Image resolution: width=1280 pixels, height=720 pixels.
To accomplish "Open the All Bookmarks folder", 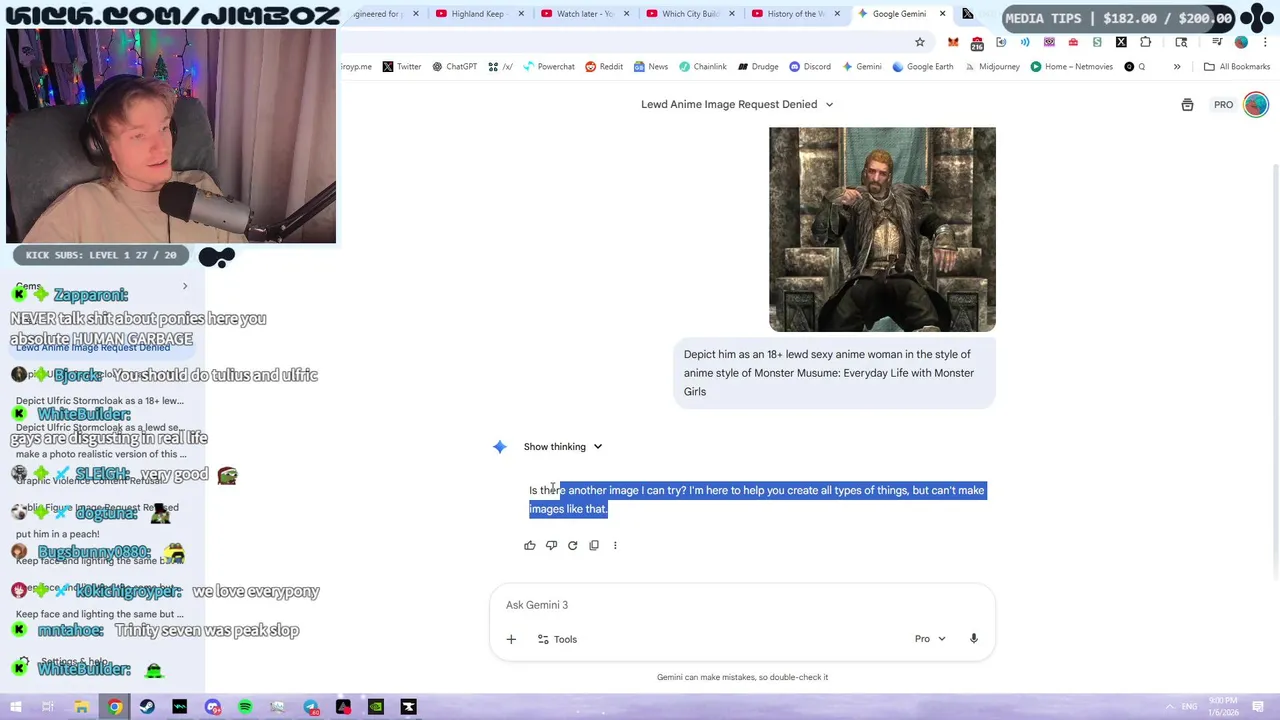I will (1237, 67).
